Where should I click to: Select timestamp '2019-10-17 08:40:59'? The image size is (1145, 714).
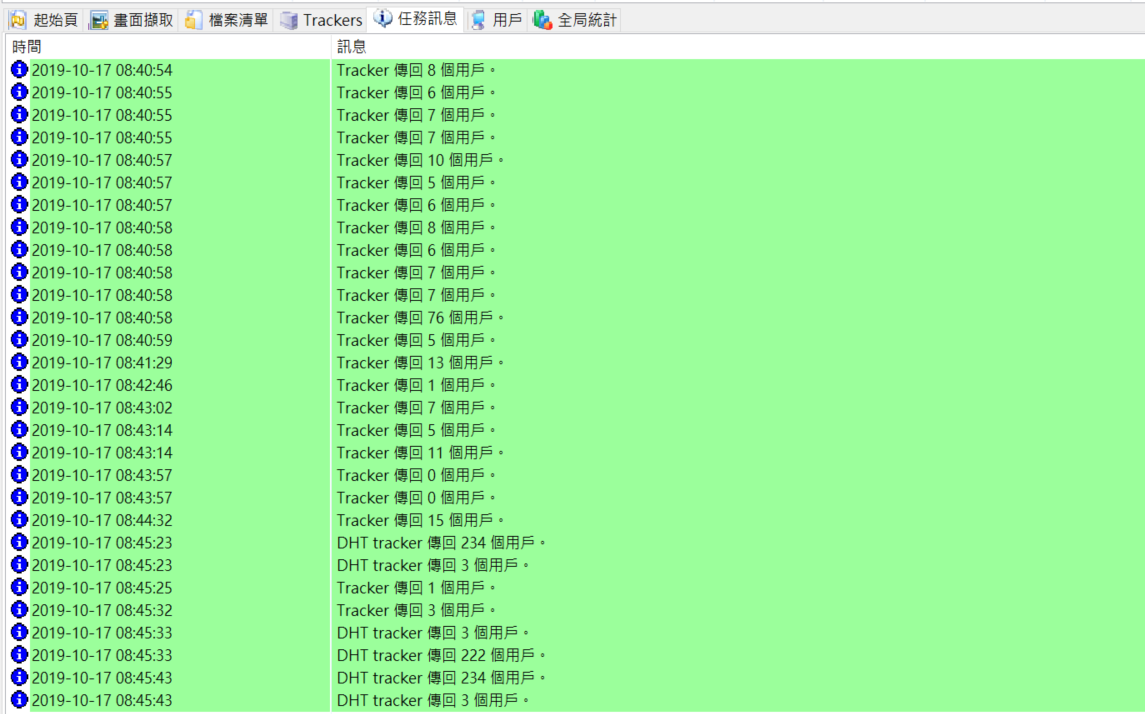[102, 340]
